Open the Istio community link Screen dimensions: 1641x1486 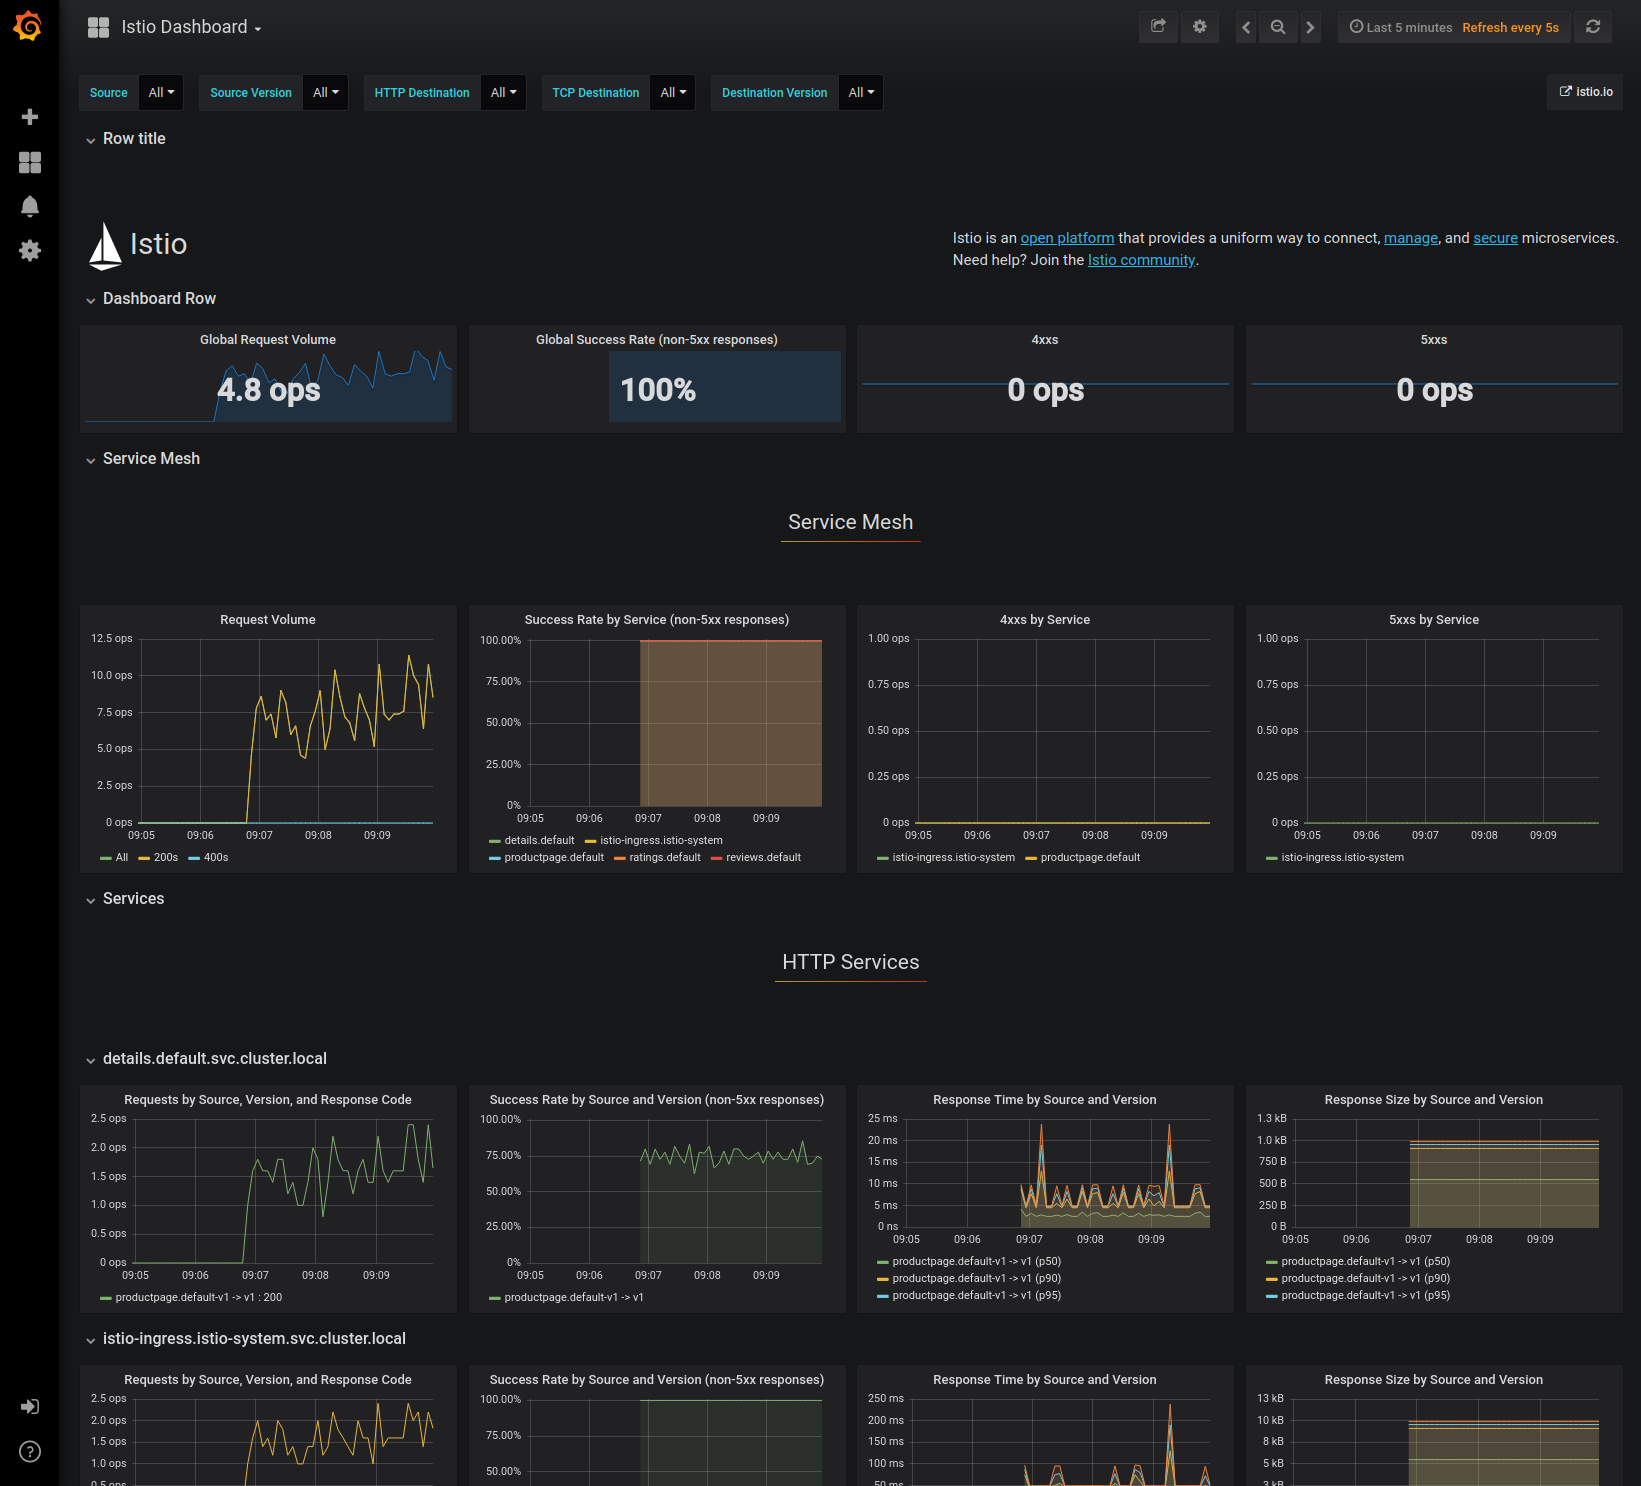point(1141,260)
